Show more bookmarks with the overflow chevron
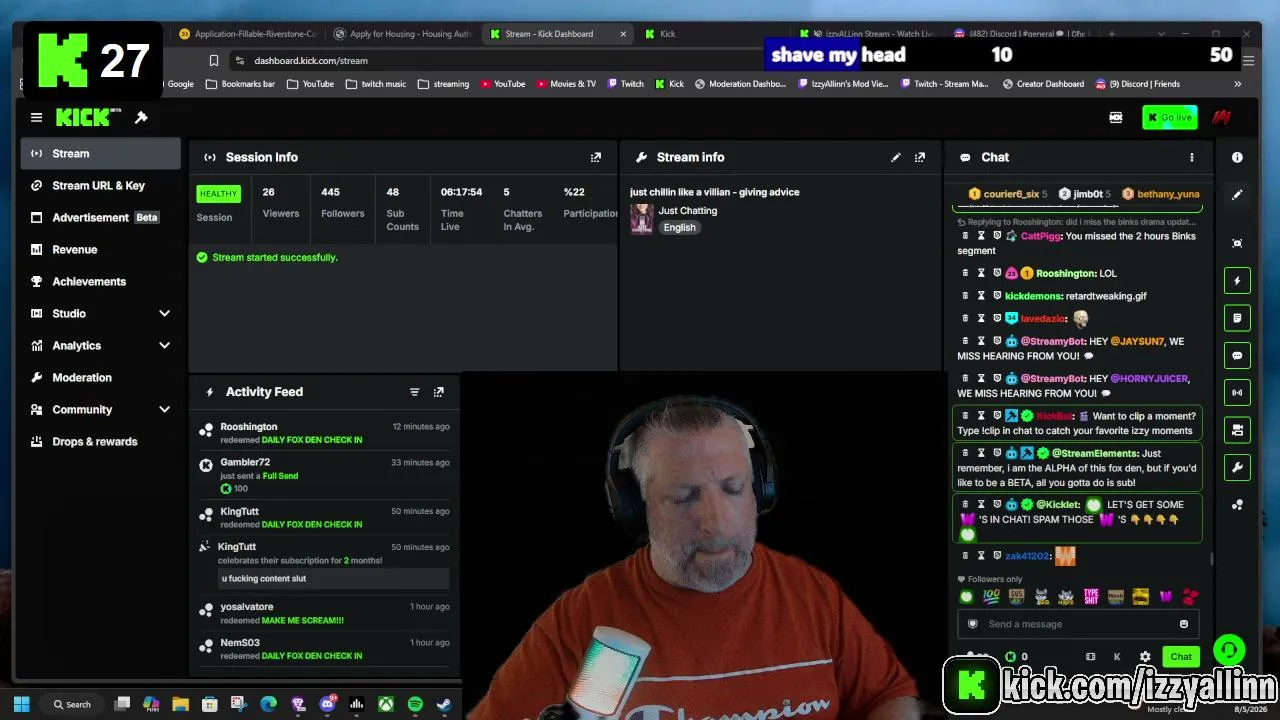Viewport: 1280px width, 720px height. point(1237,84)
